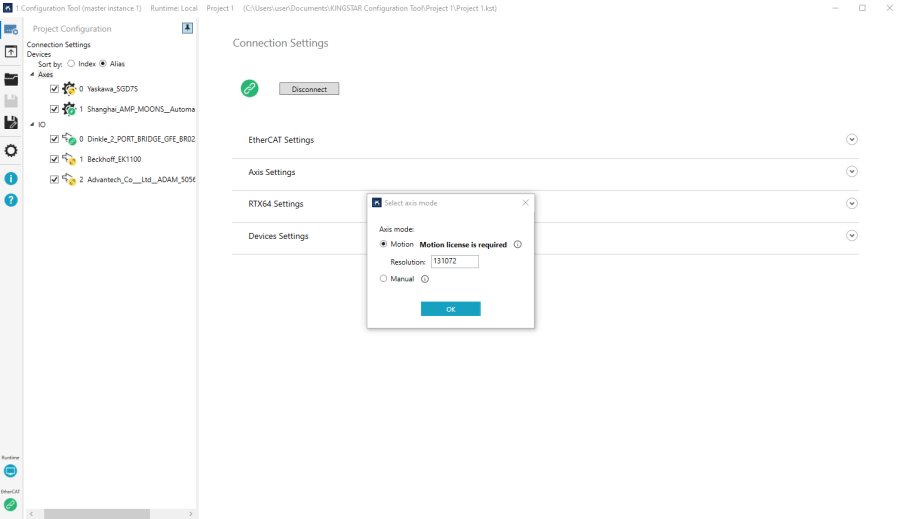Uncheck the Yaskawa_SGD7S axis checkbox
Image resolution: width=900 pixels, height=519 pixels.
coord(55,88)
